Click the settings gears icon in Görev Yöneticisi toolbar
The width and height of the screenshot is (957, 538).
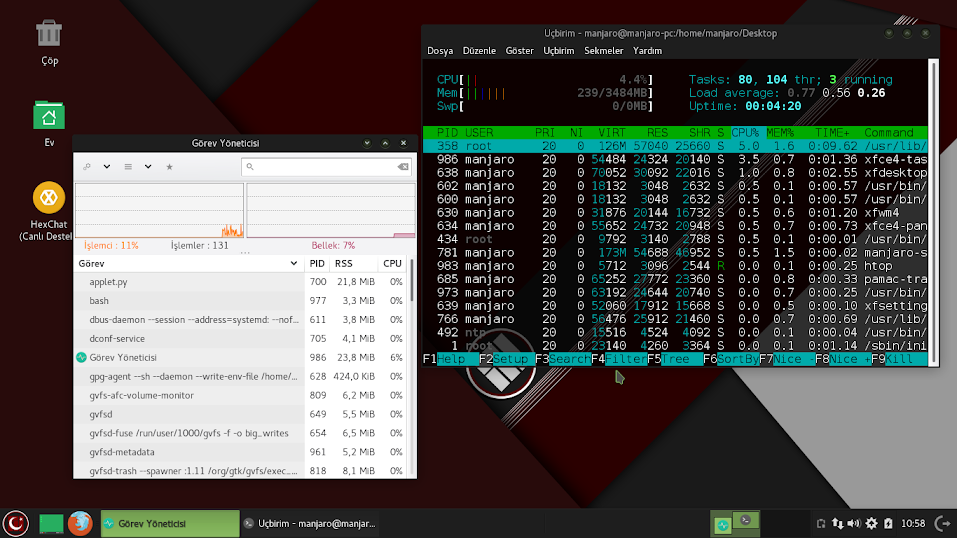(87, 167)
